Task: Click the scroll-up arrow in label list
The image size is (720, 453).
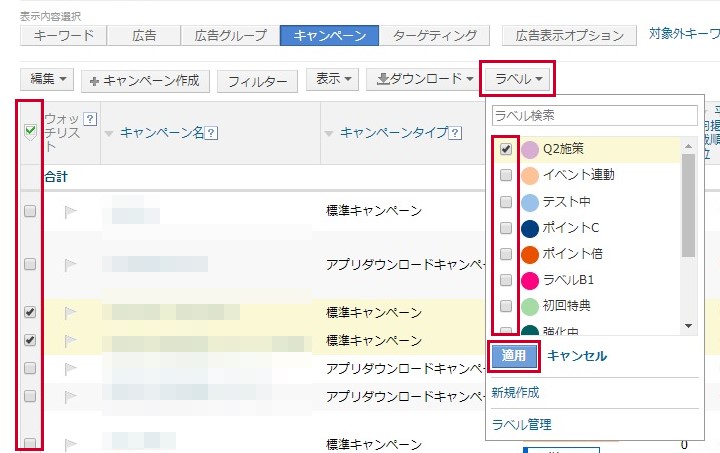Action: (688, 146)
